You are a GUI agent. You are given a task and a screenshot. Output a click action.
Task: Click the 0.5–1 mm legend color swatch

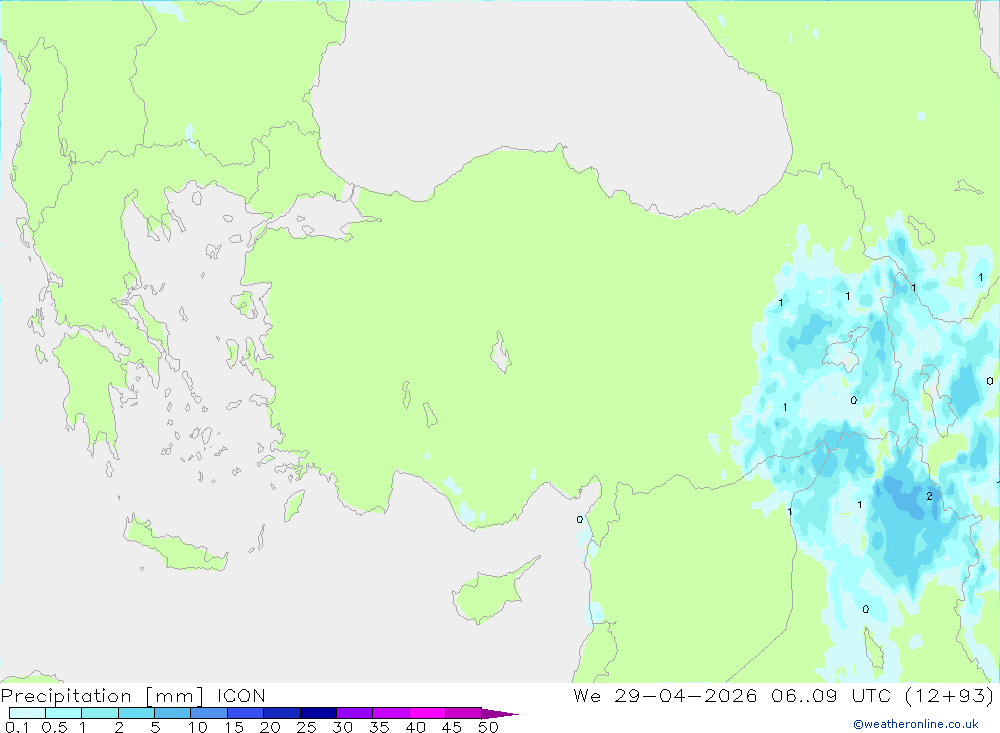pyautogui.click(x=64, y=713)
